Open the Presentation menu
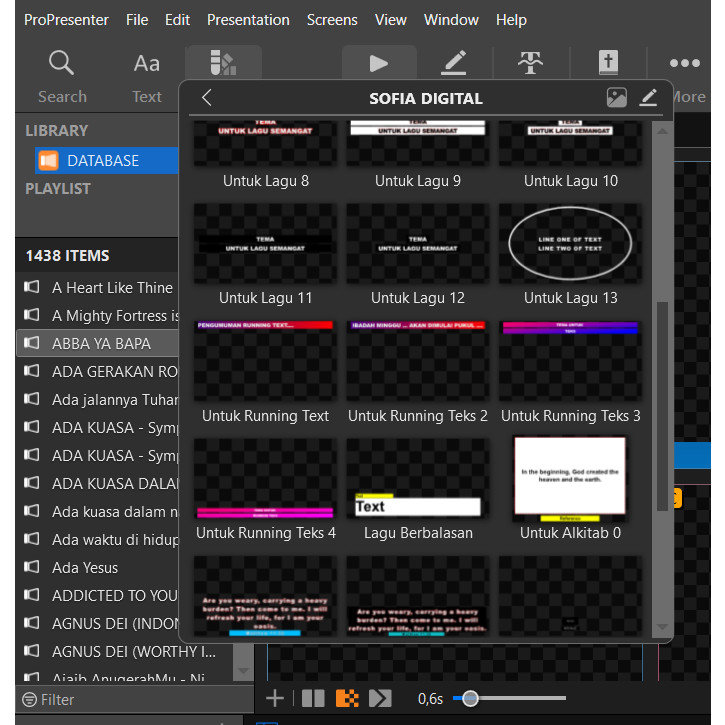725x725 pixels. pyautogui.click(x=248, y=20)
